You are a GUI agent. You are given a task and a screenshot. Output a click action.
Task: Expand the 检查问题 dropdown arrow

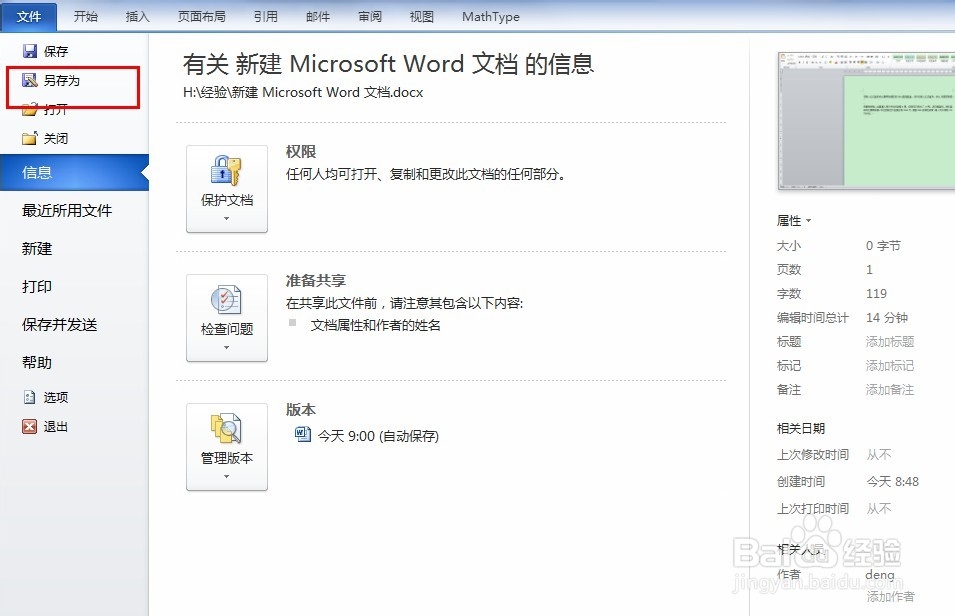pyautogui.click(x=227, y=347)
